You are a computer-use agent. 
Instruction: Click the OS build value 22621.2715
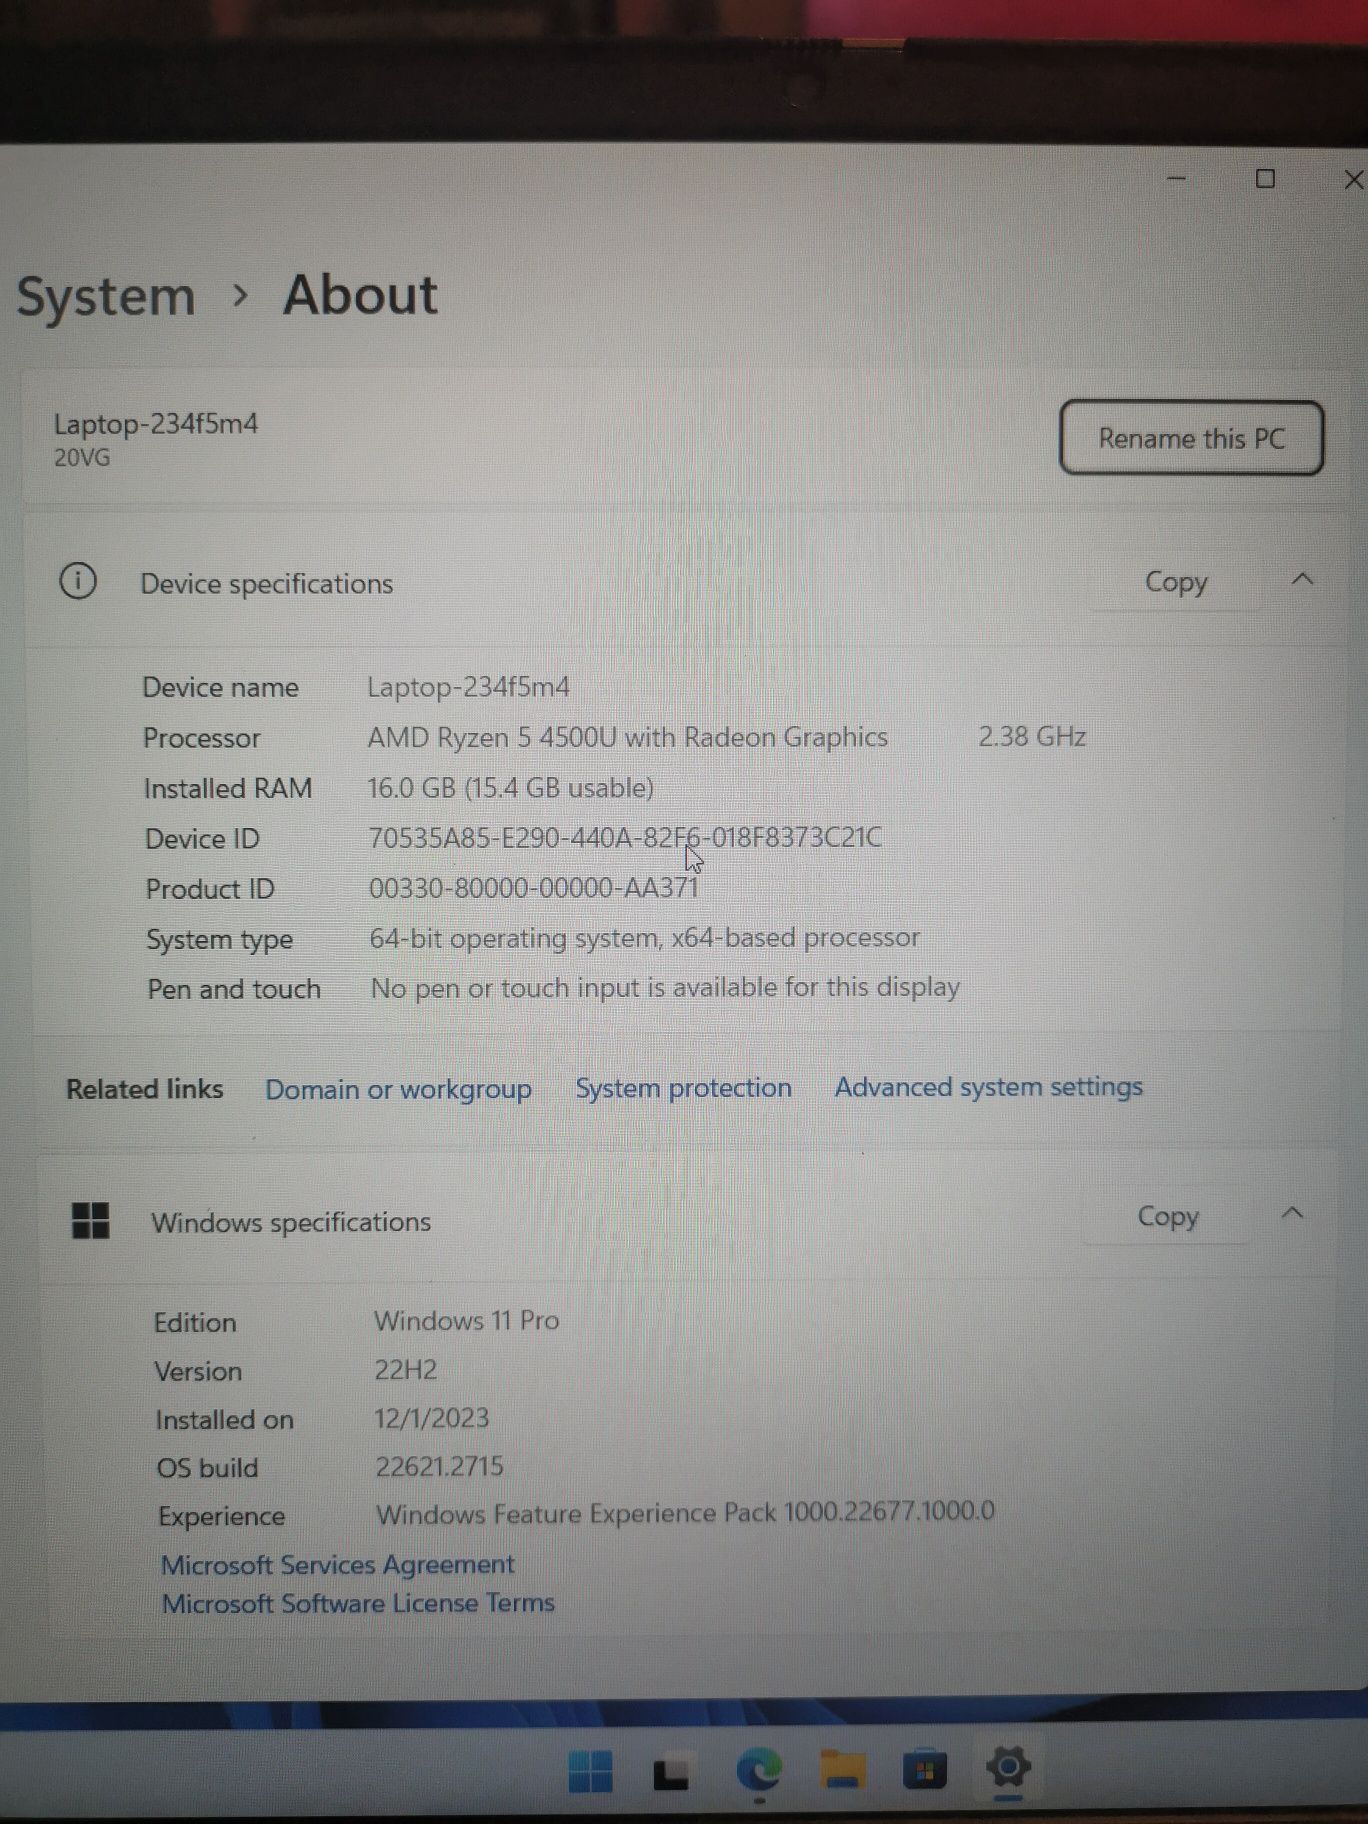439,1467
